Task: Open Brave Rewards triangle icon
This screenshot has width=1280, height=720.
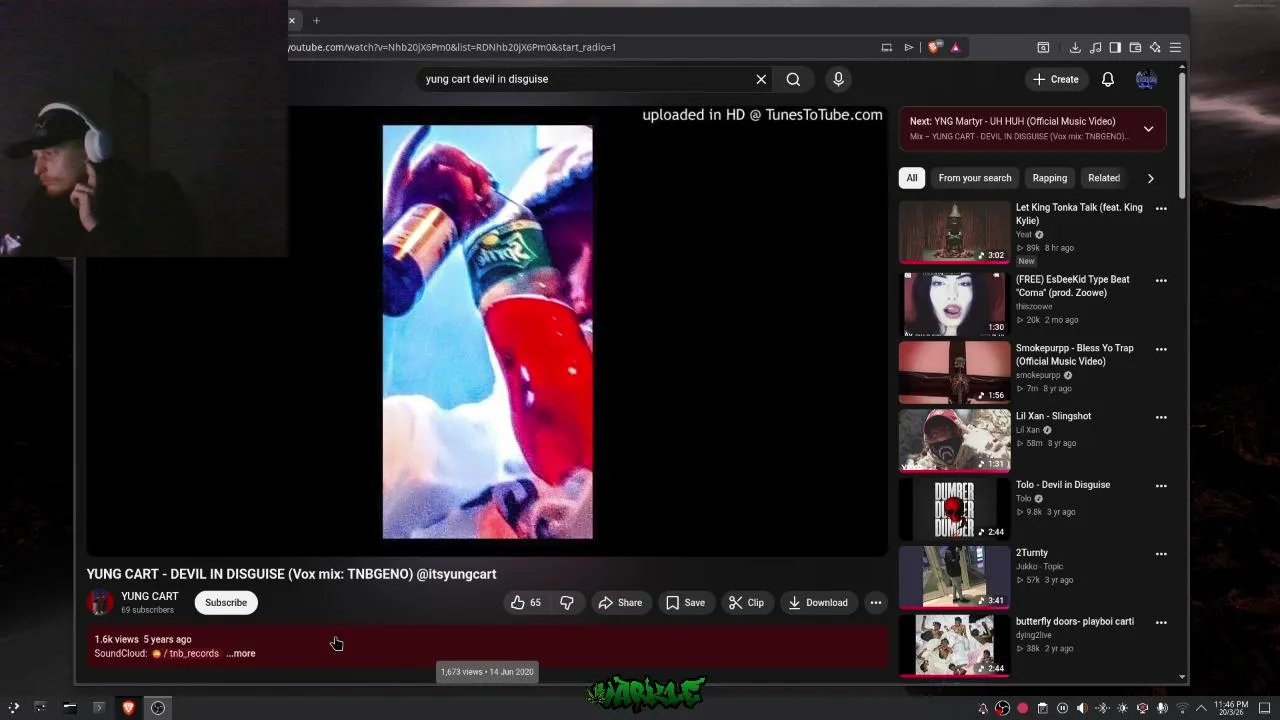Action: pos(955,47)
